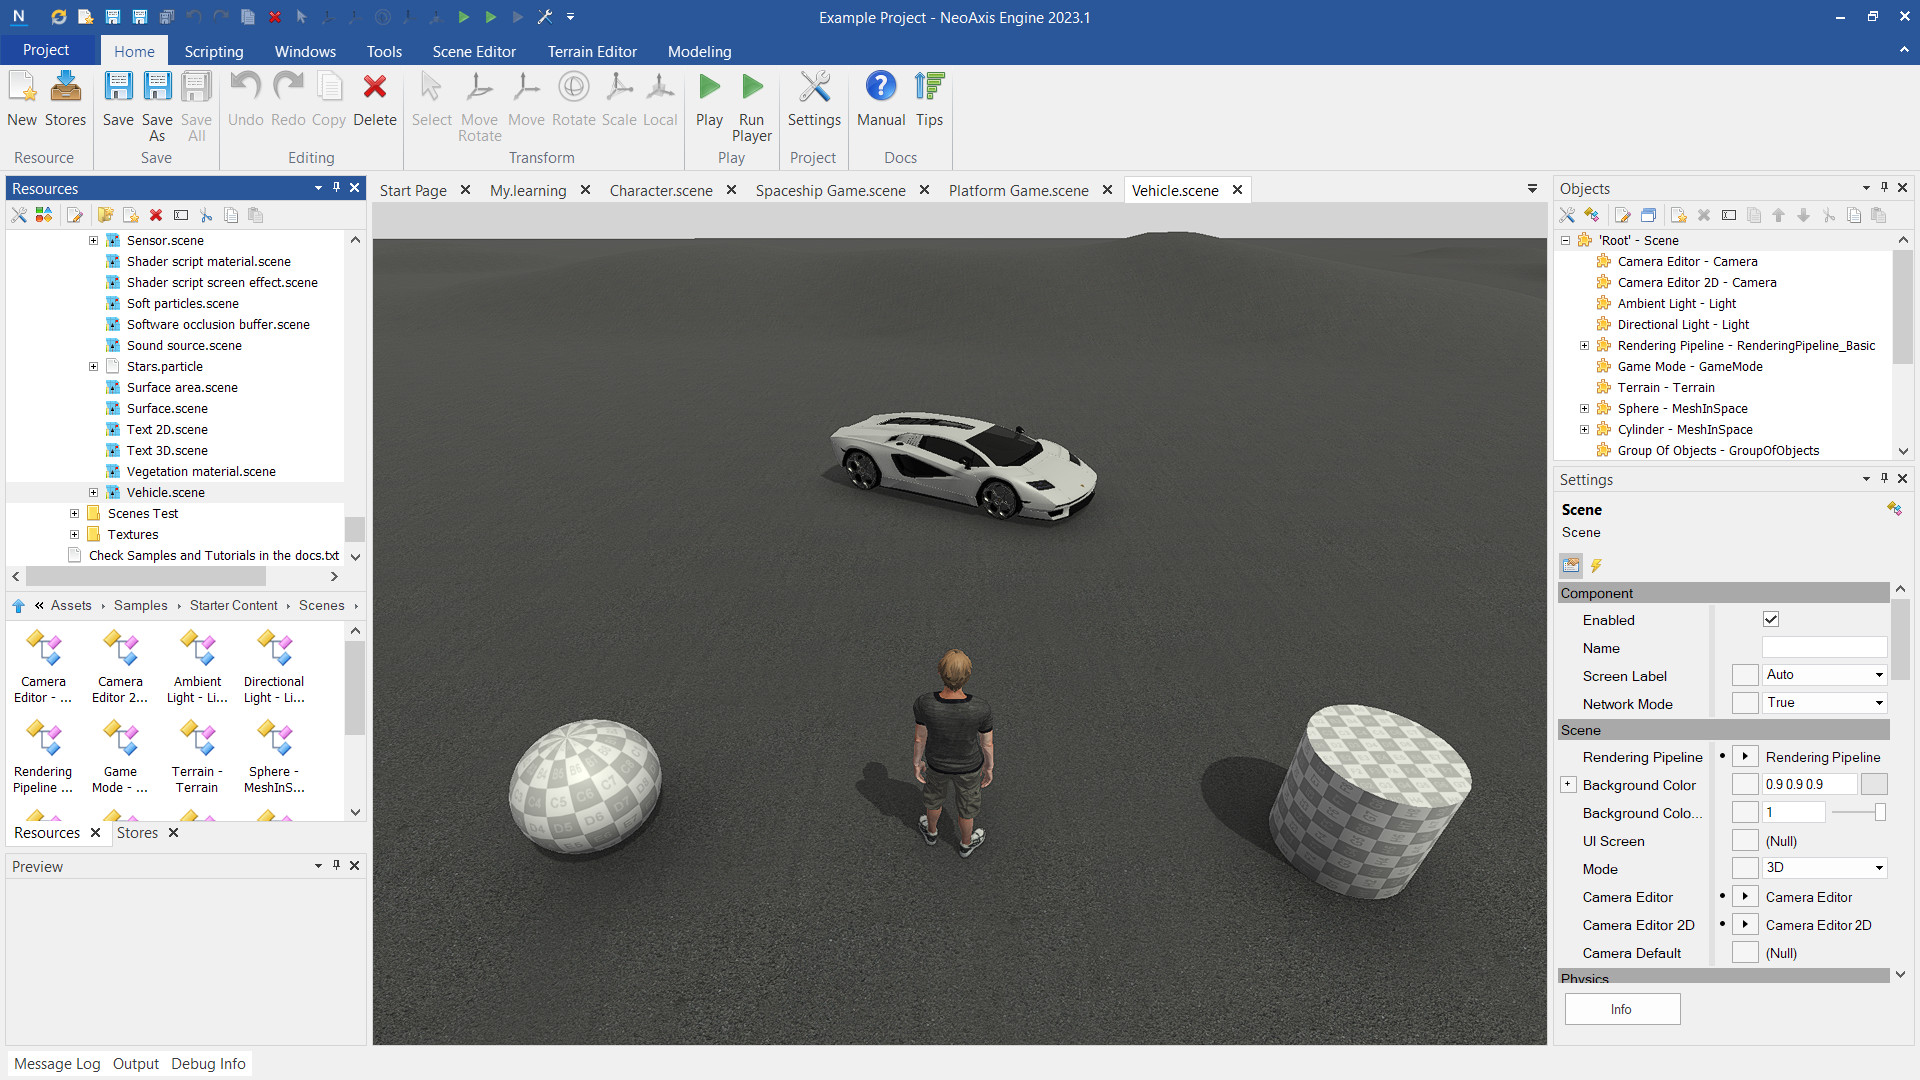Image resolution: width=1920 pixels, height=1080 pixels.
Task: Open the Terrain Editor ribbon tab
Action: [x=591, y=51]
